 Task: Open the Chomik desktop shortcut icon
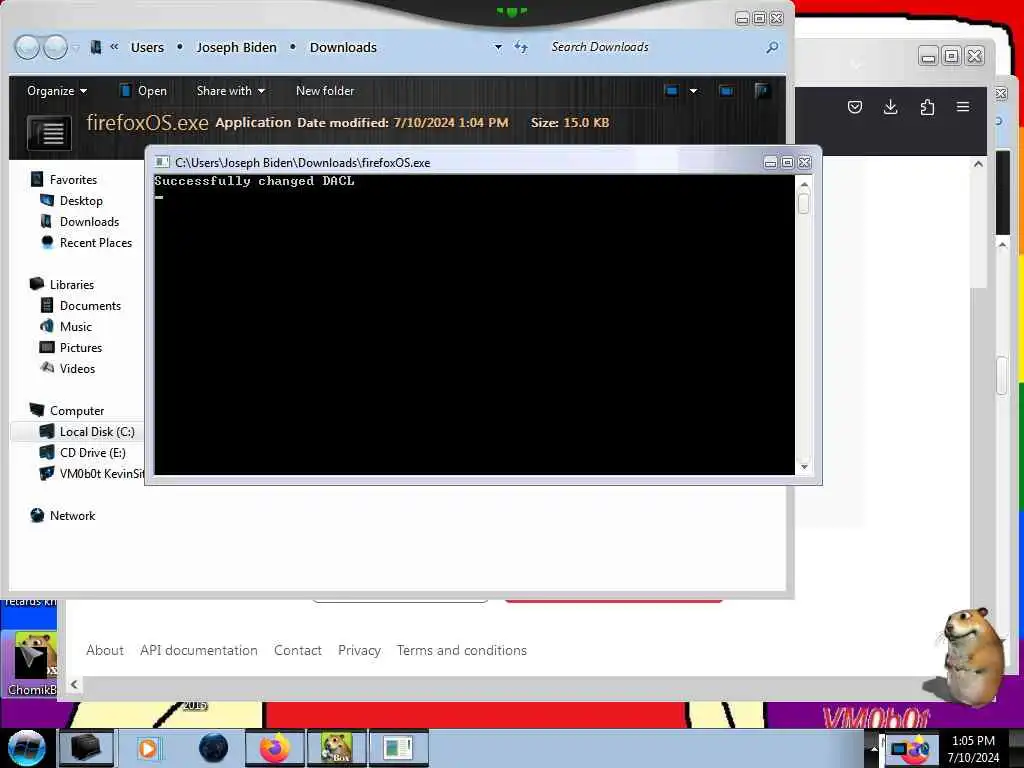point(31,664)
